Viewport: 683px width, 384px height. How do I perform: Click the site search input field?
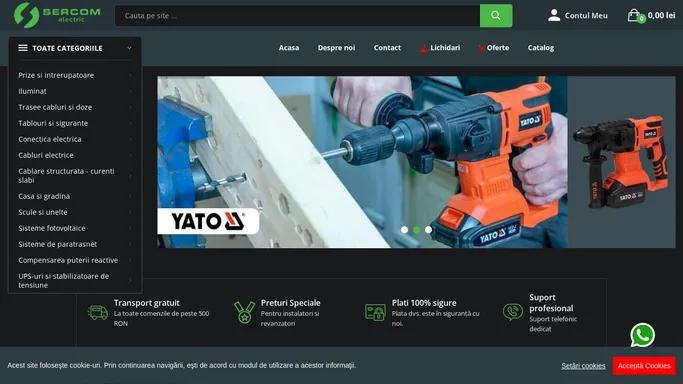coord(298,16)
